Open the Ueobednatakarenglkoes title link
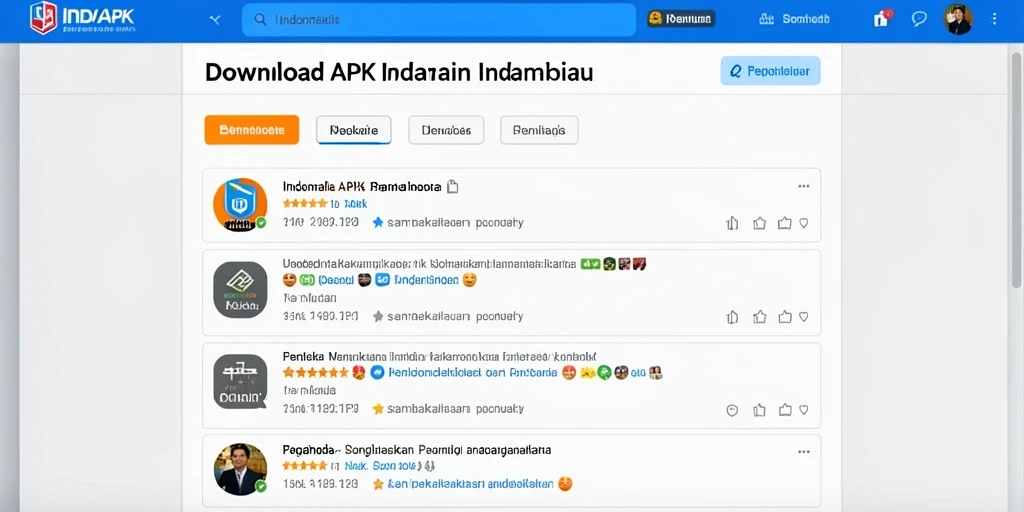1024x512 pixels. point(429,264)
